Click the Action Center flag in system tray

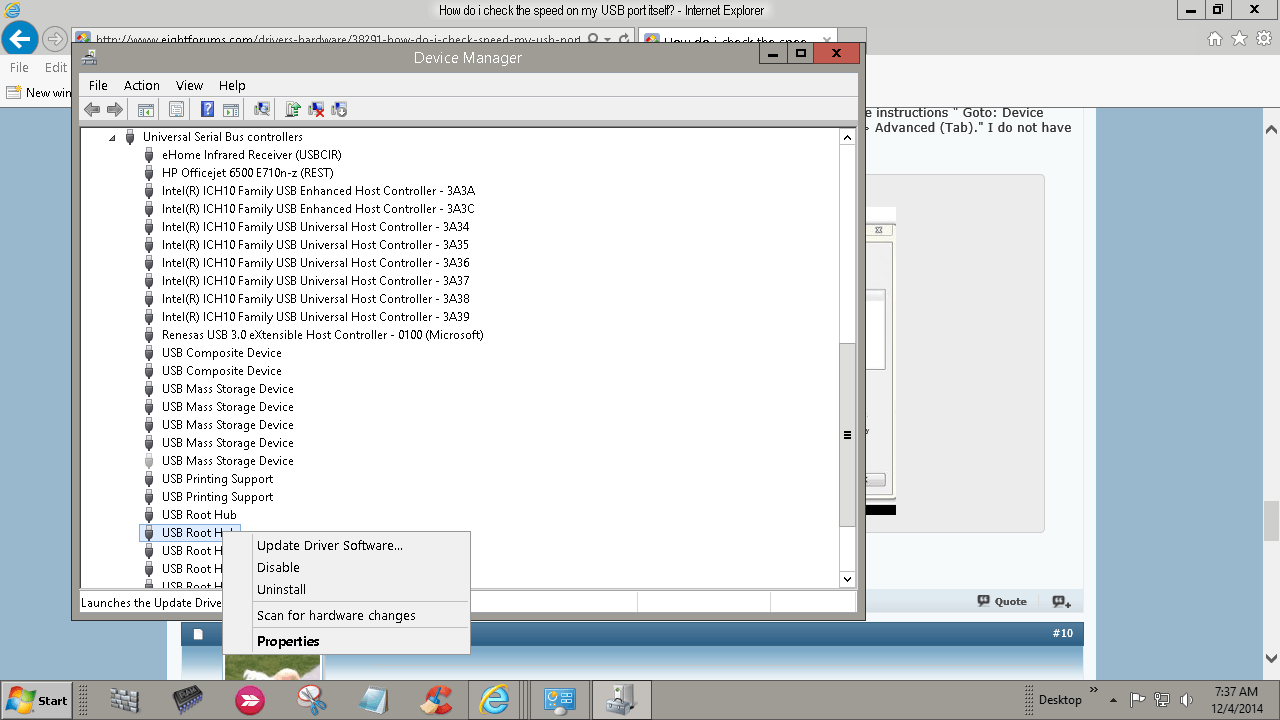[x=1137, y=700]
